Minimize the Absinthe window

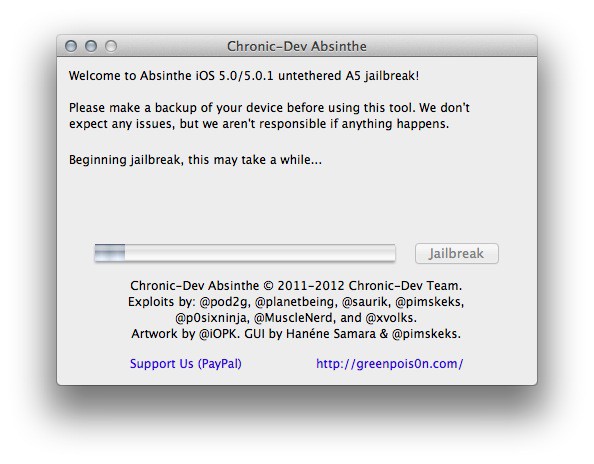(91, 46)
